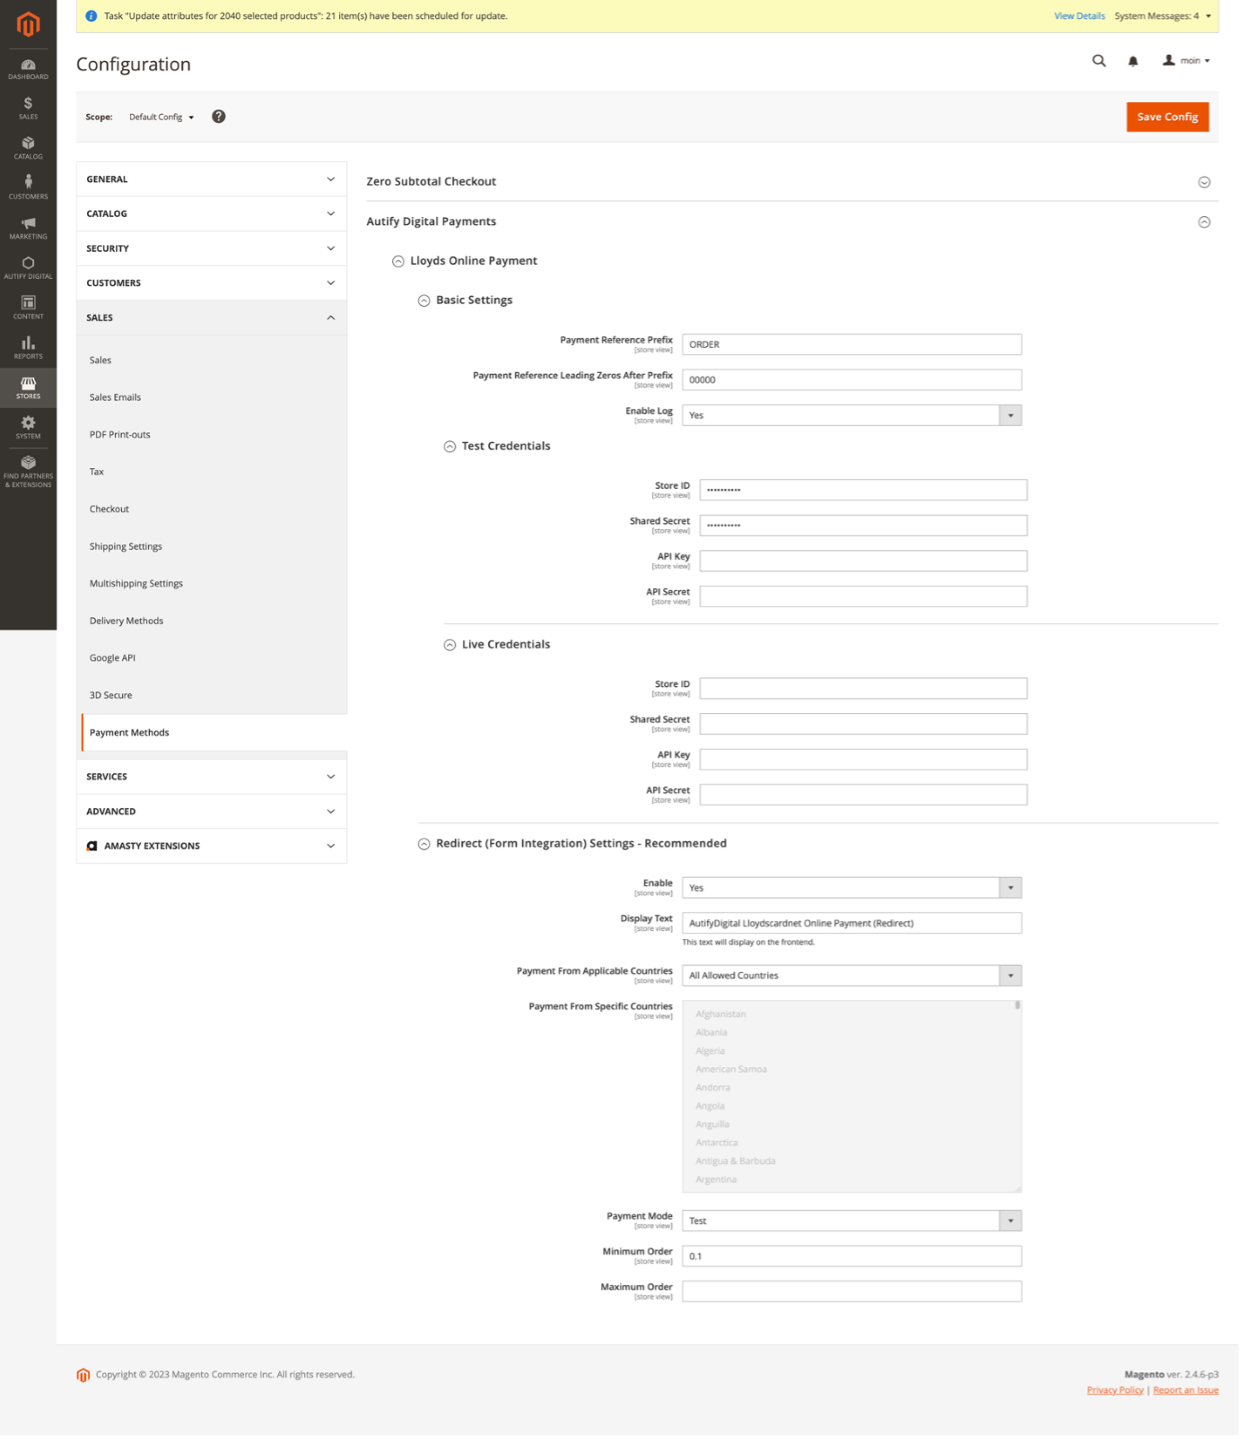Open the Marketing megaphone icon
The image size is (1243, 1439).
coord(28,228)
